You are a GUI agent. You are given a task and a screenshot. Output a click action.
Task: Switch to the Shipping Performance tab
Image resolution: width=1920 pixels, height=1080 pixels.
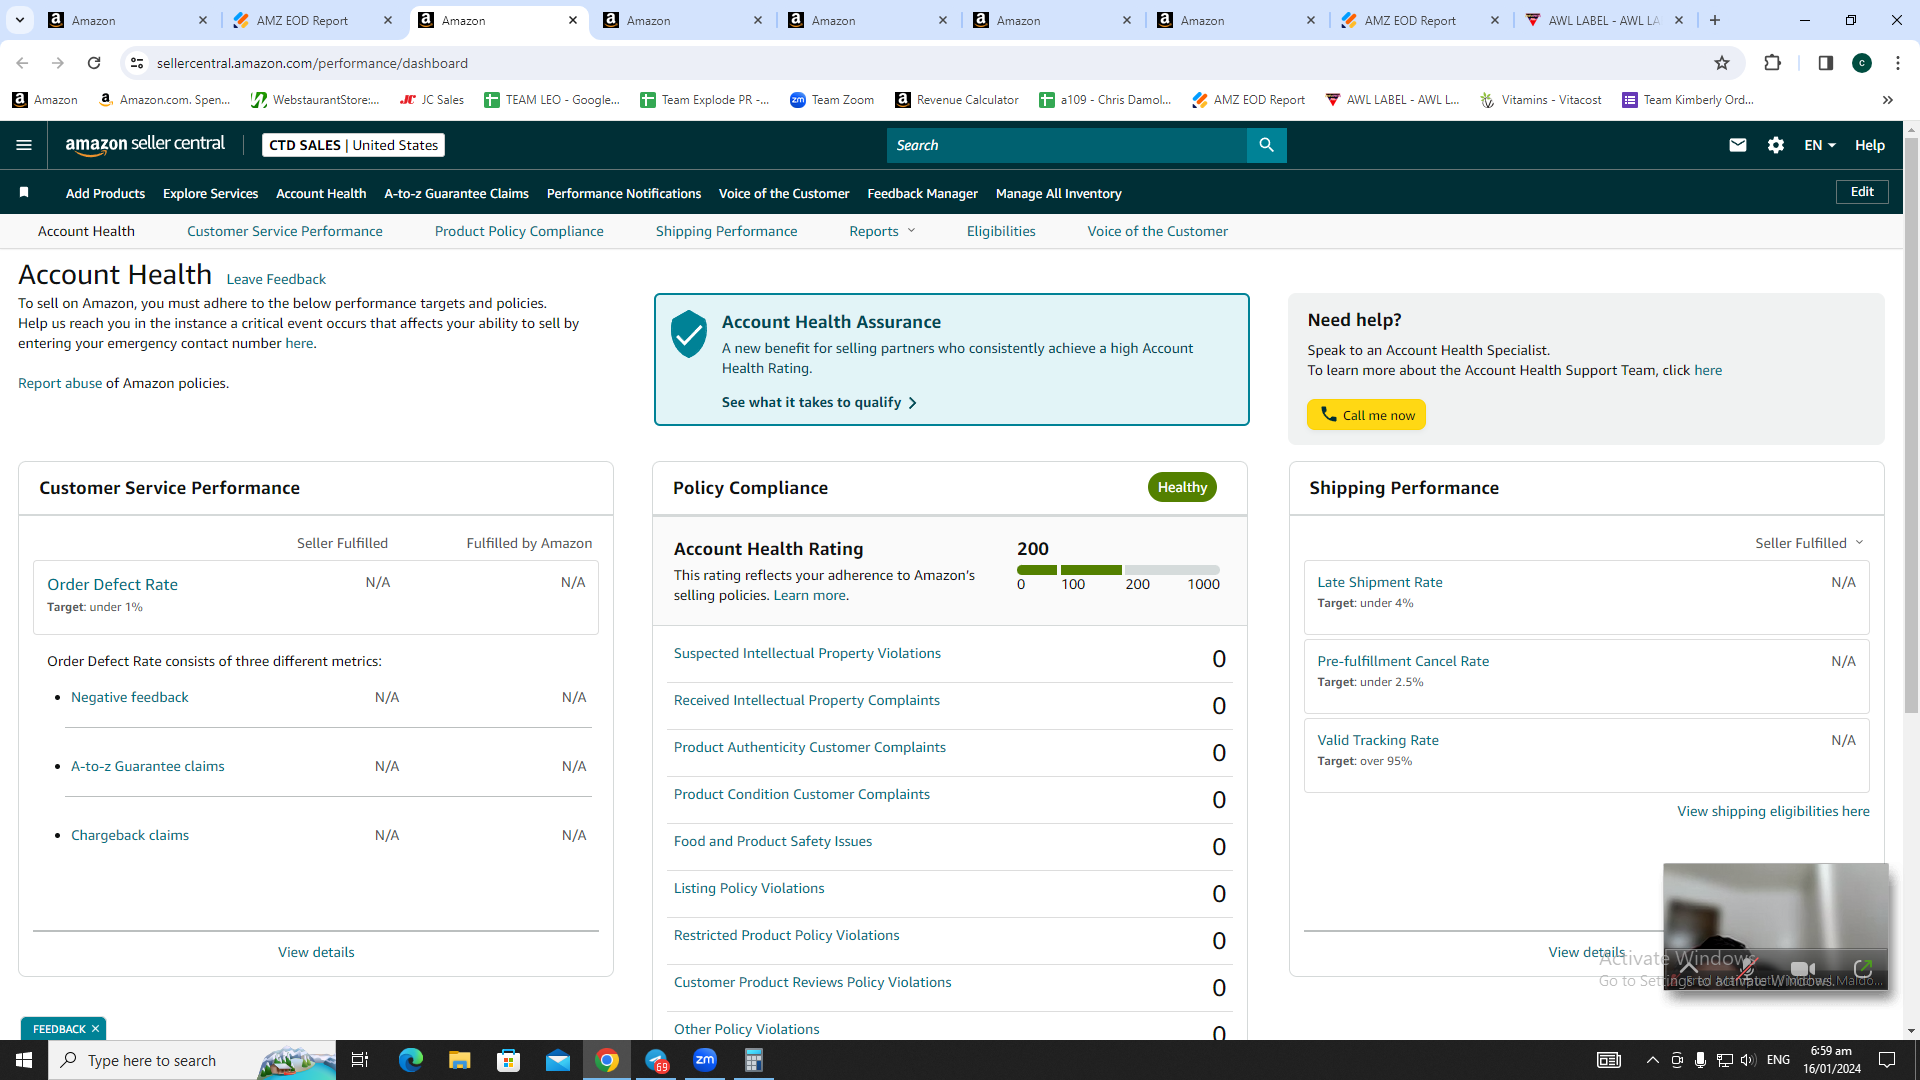coord(726,231)
